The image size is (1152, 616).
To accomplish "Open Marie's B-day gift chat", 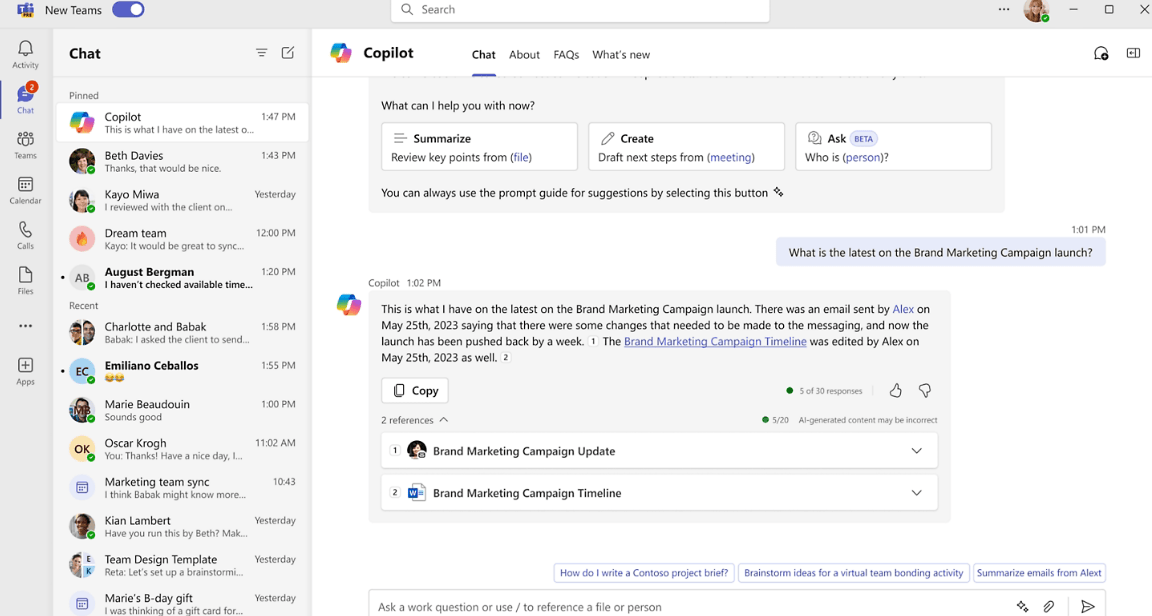I will pyautogui.click(x=182, y=603).
